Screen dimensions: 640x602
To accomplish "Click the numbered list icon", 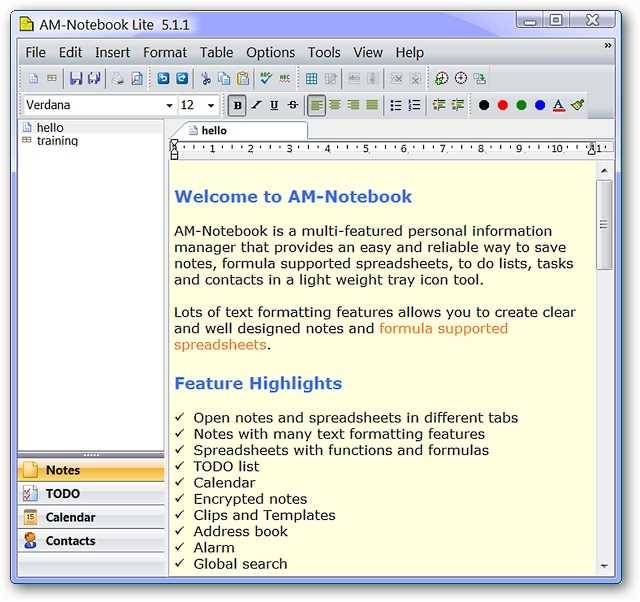I will point(414,105).
